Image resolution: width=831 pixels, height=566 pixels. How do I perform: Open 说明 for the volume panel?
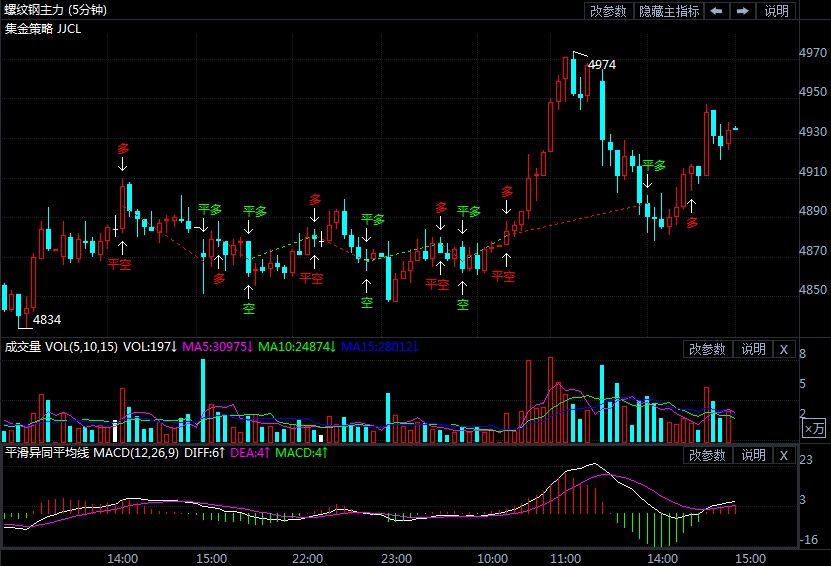point(753,349)
